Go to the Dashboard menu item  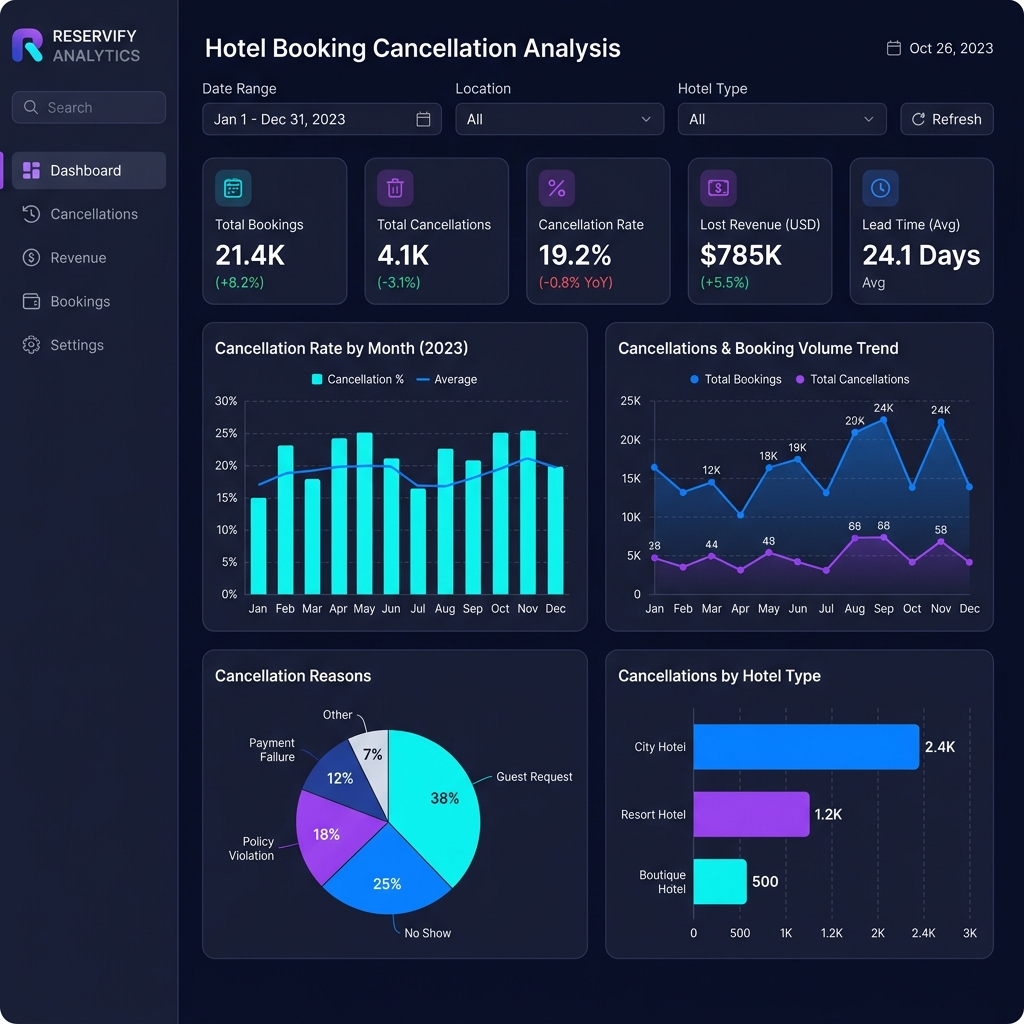pyautogui.click(x=89, y=170)
